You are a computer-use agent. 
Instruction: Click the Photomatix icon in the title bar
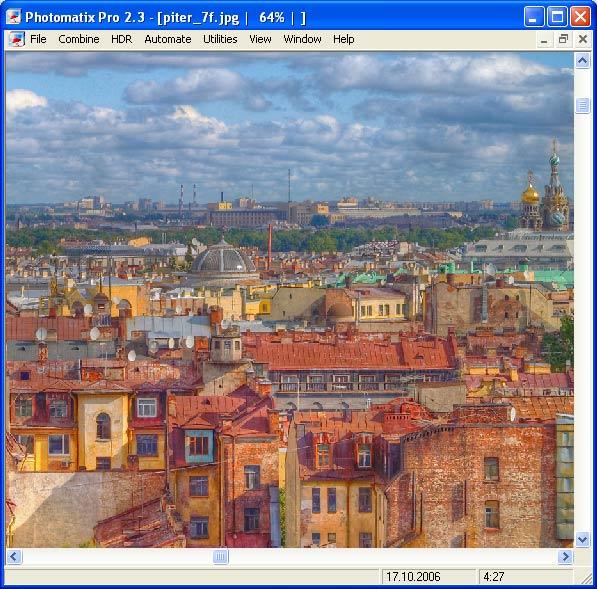point(13,17)
